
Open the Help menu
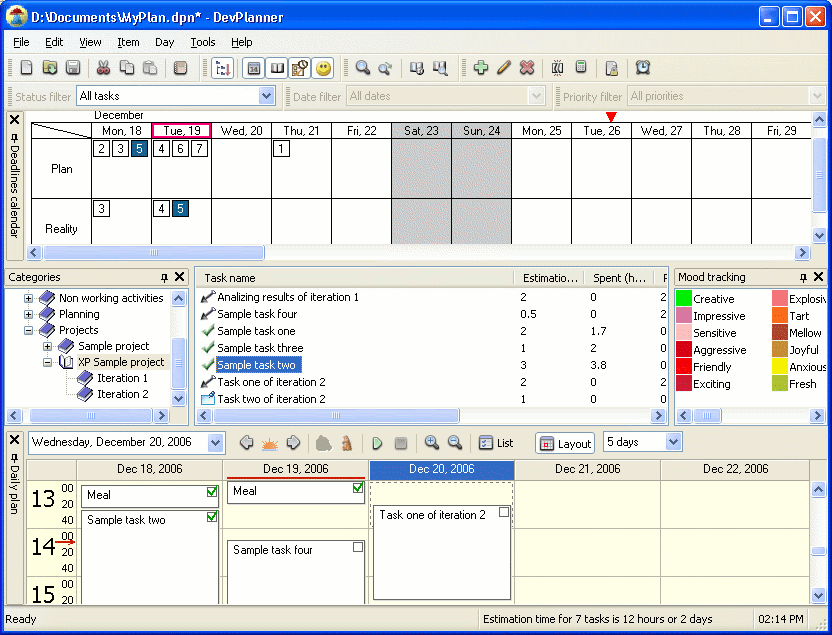[241, 42]
